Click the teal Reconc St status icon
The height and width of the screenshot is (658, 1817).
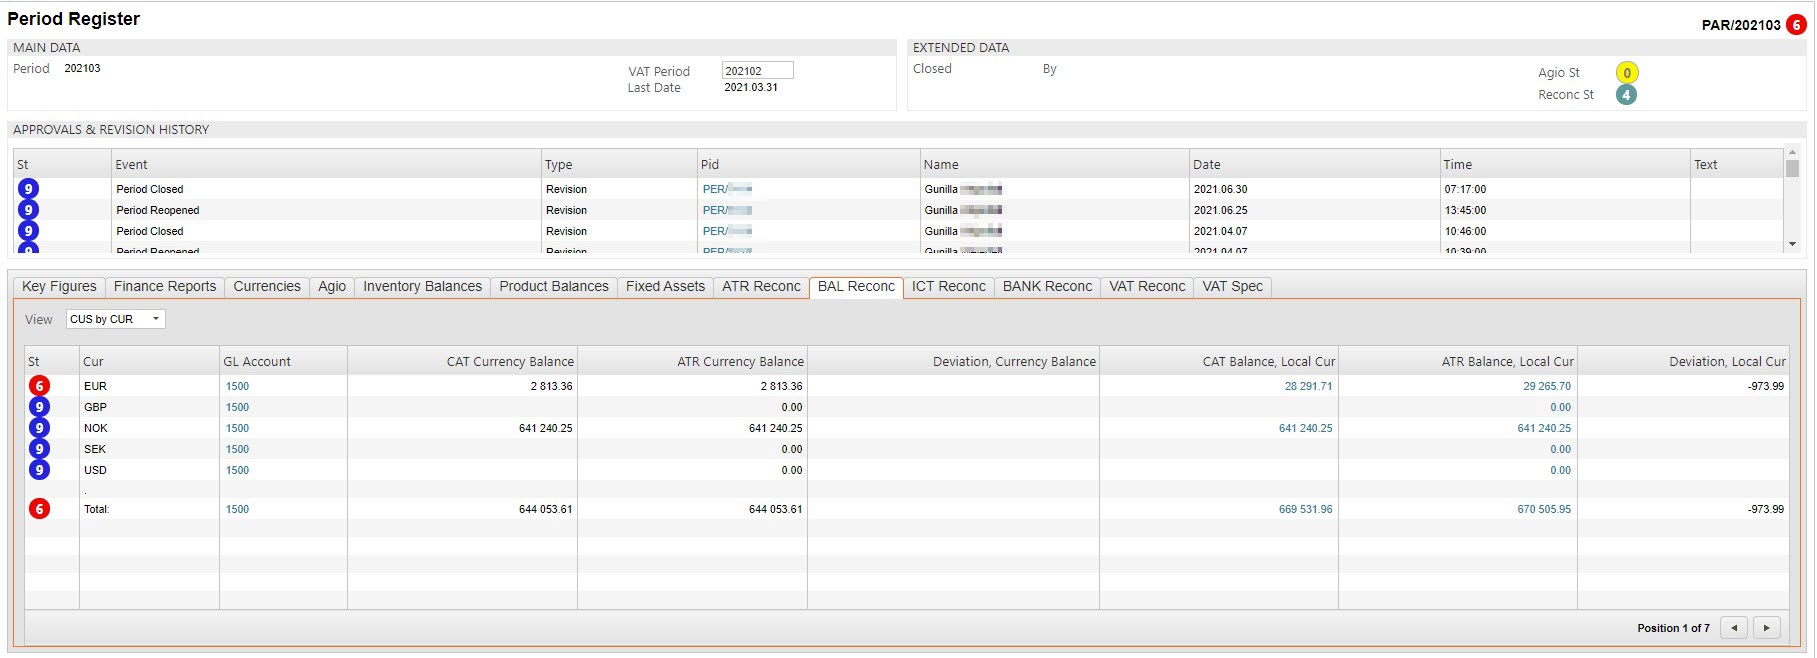(x=1627, y=95)
